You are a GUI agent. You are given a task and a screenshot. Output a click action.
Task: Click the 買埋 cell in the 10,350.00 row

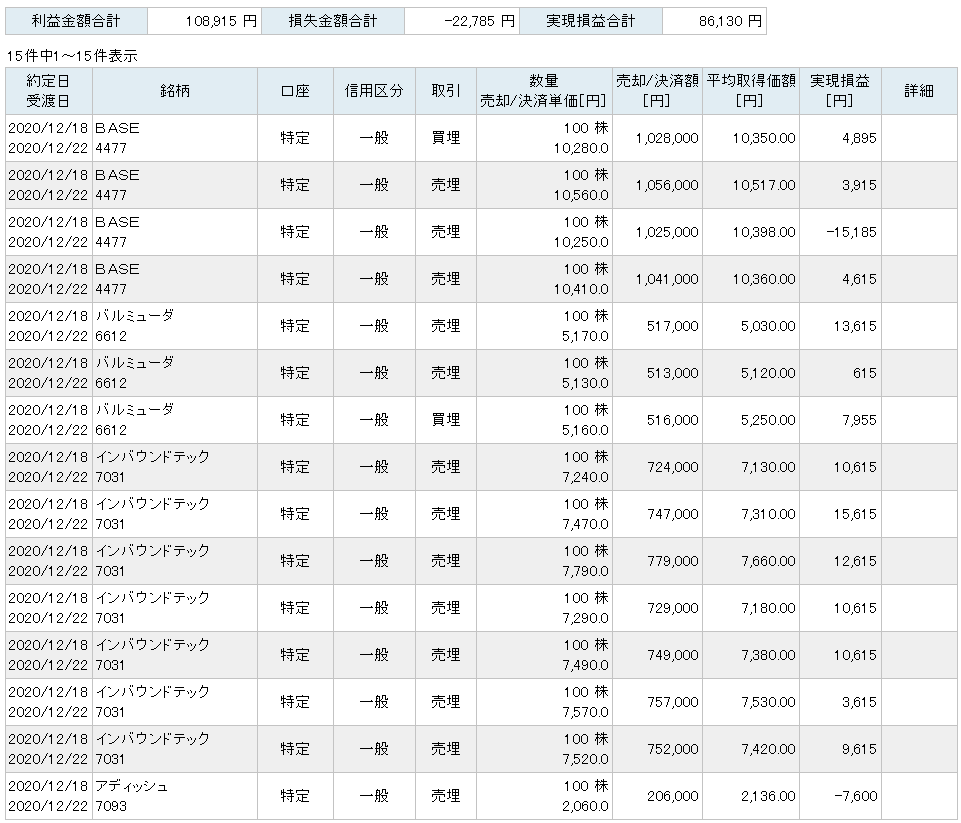[446, 138]
